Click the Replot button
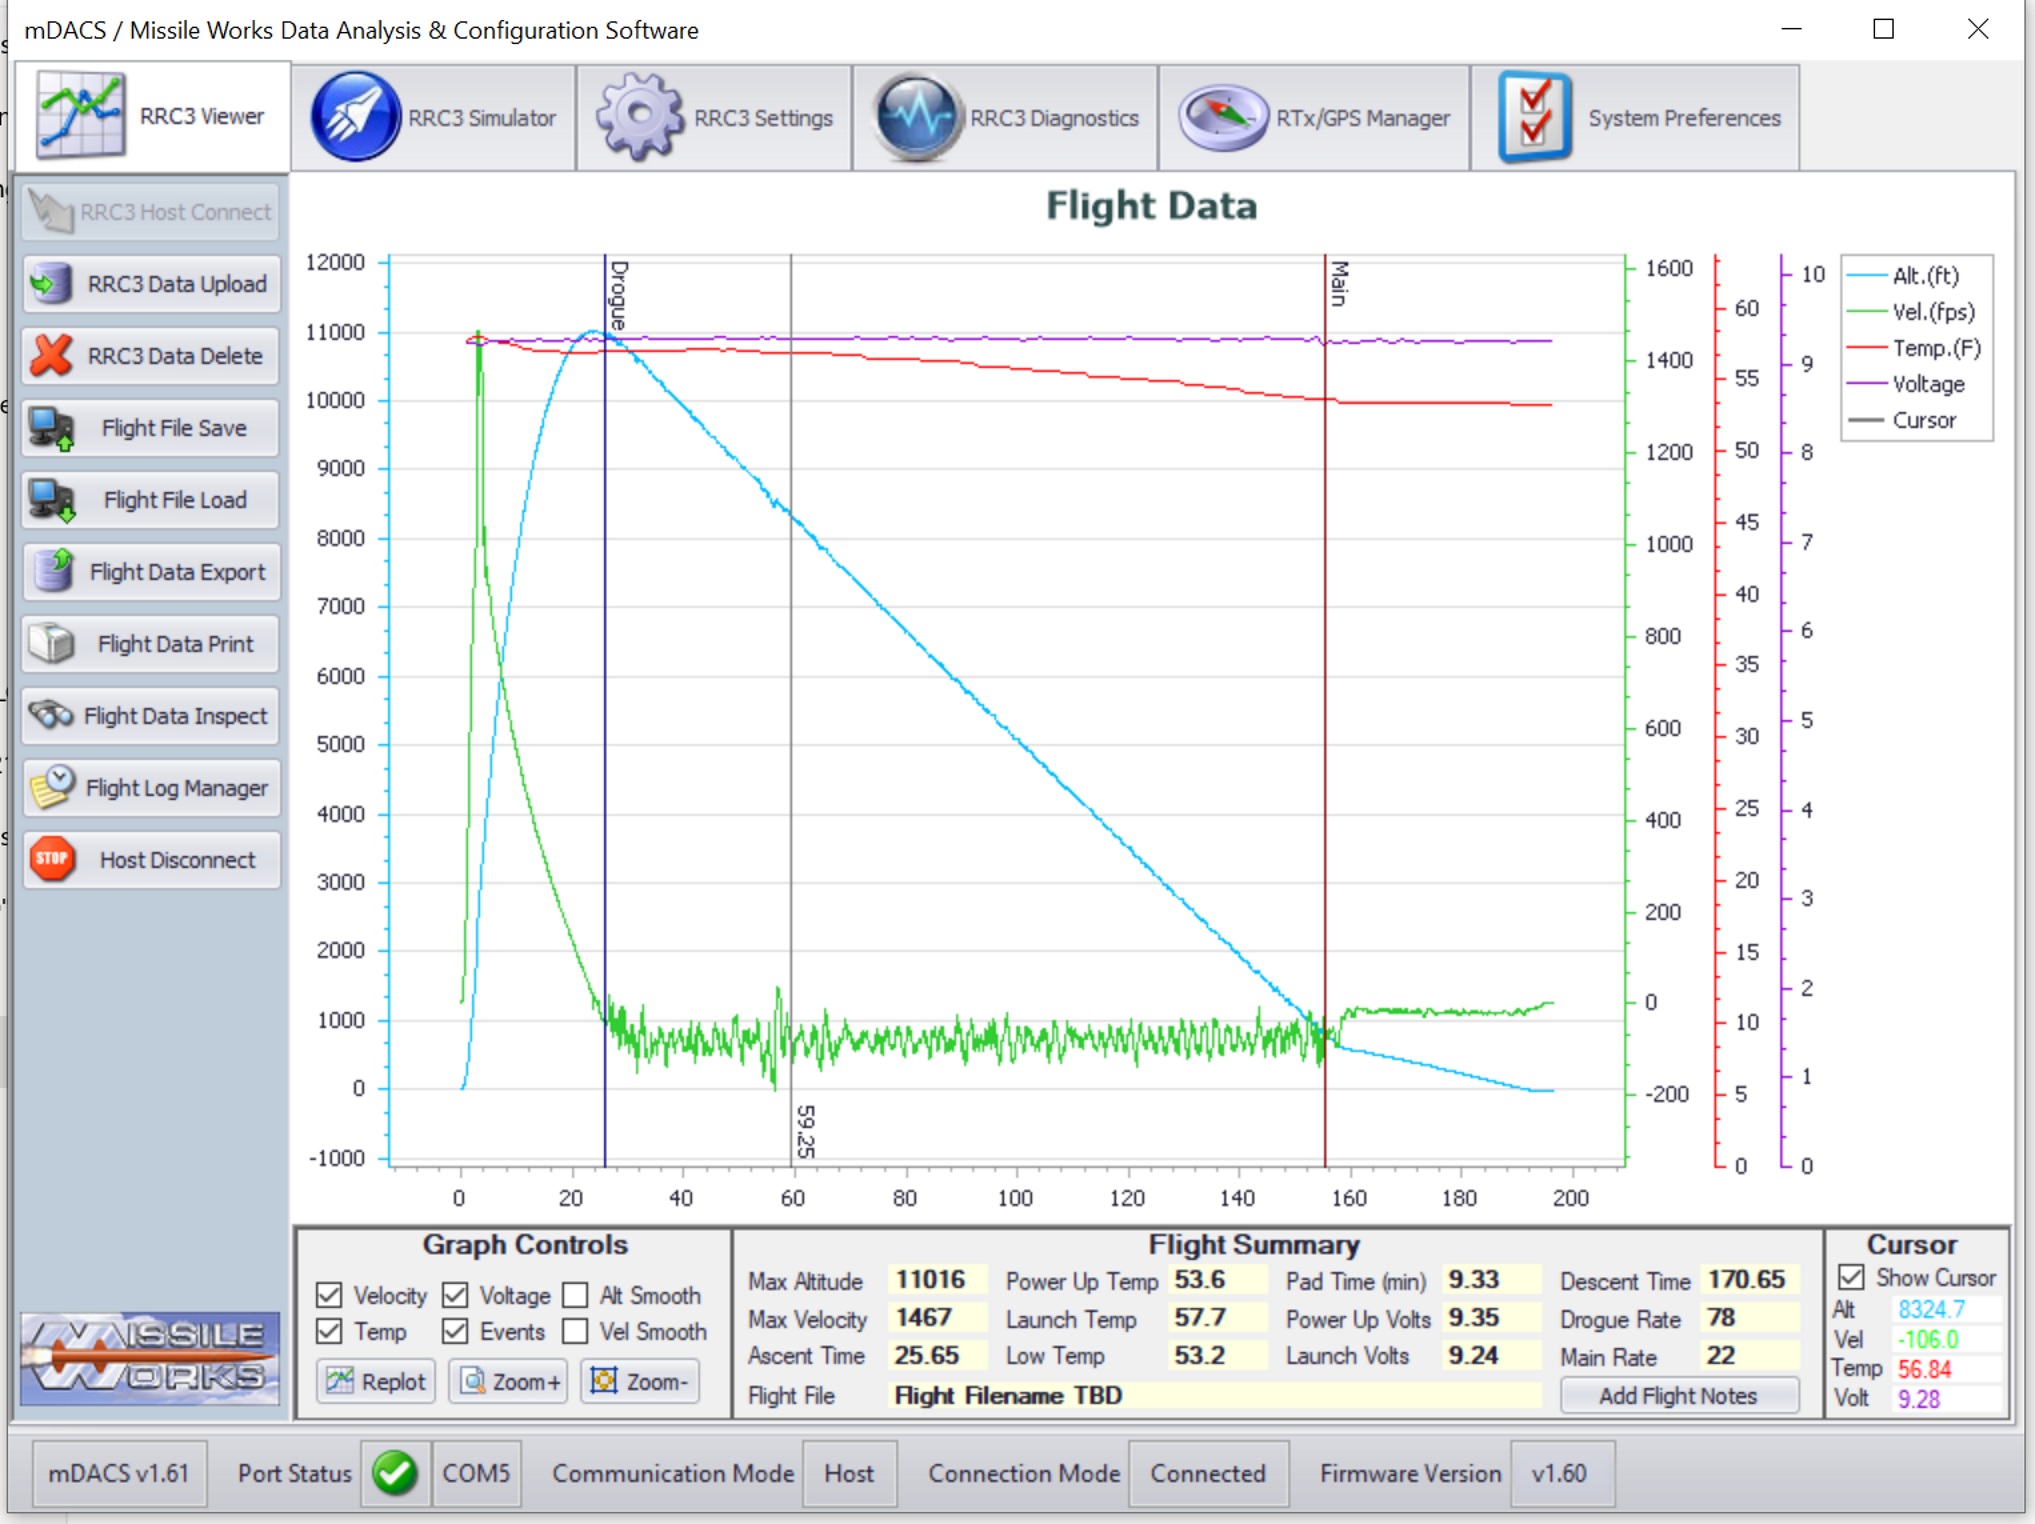Image resolution: width=2035 pixels, height=1524 pixels. 377,1381
